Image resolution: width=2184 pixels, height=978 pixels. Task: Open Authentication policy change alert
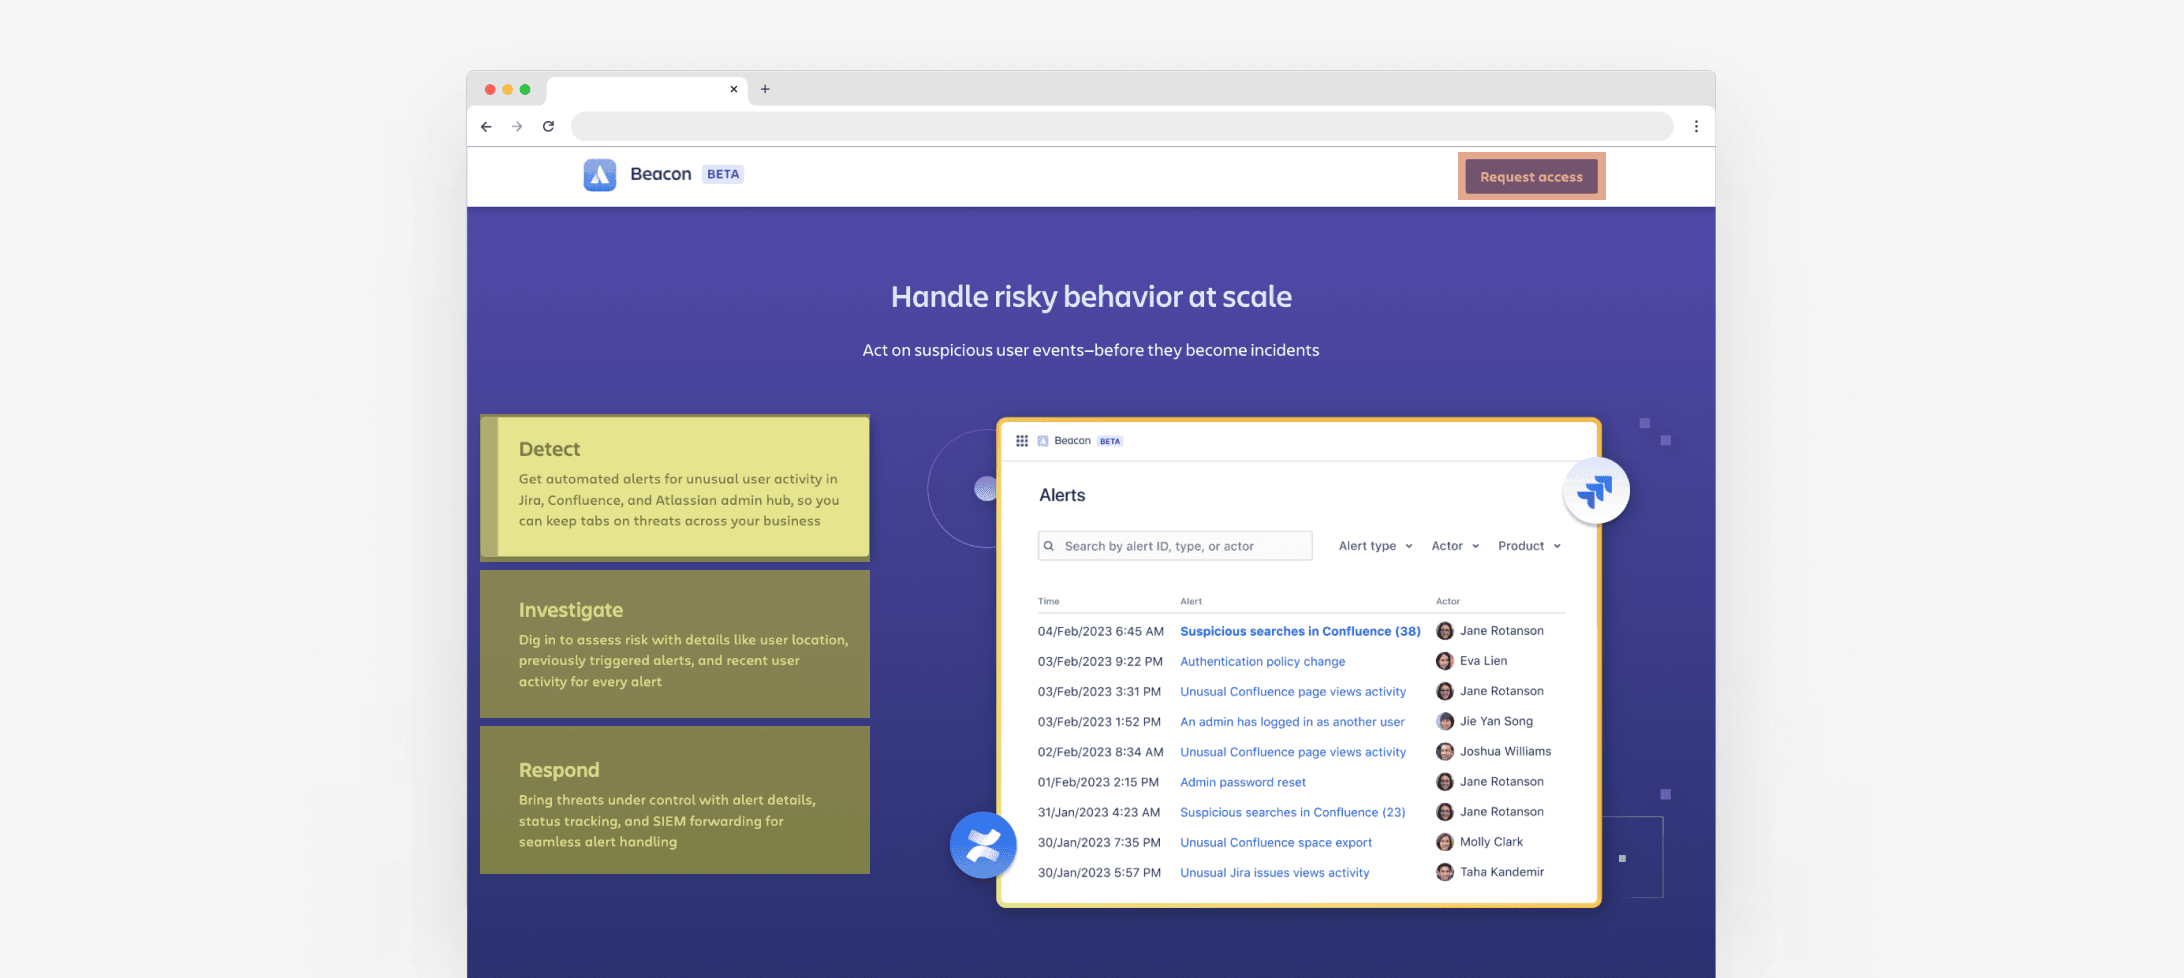click(1262, 661)
